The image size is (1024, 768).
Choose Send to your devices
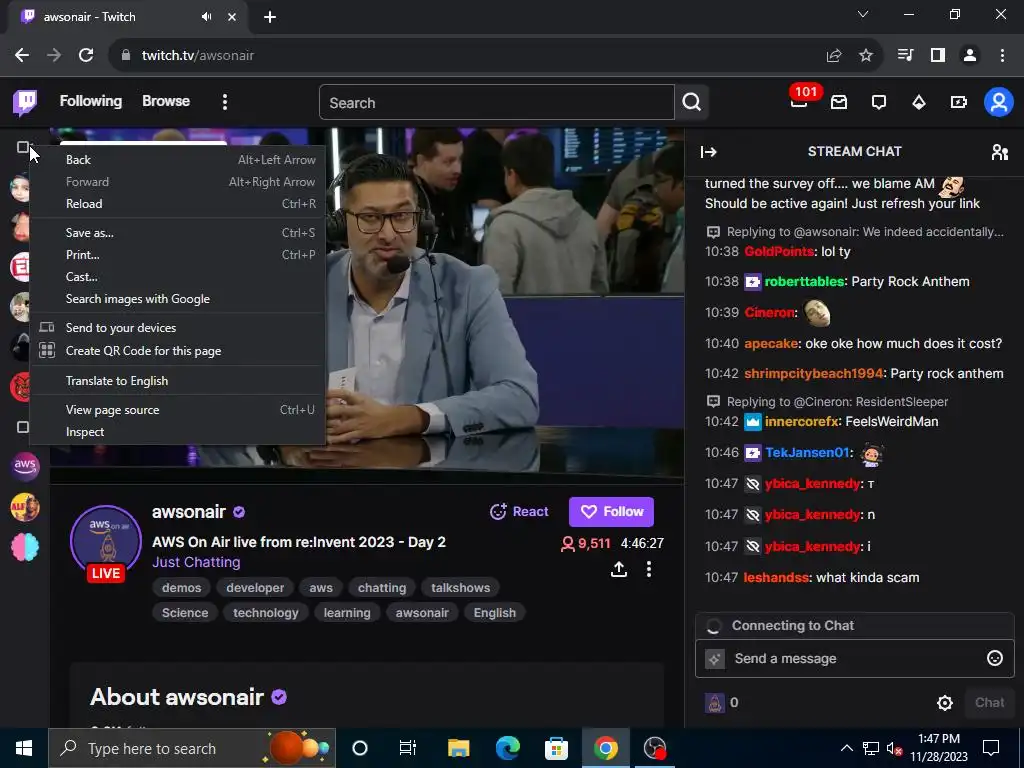click(x=178, y=328)
